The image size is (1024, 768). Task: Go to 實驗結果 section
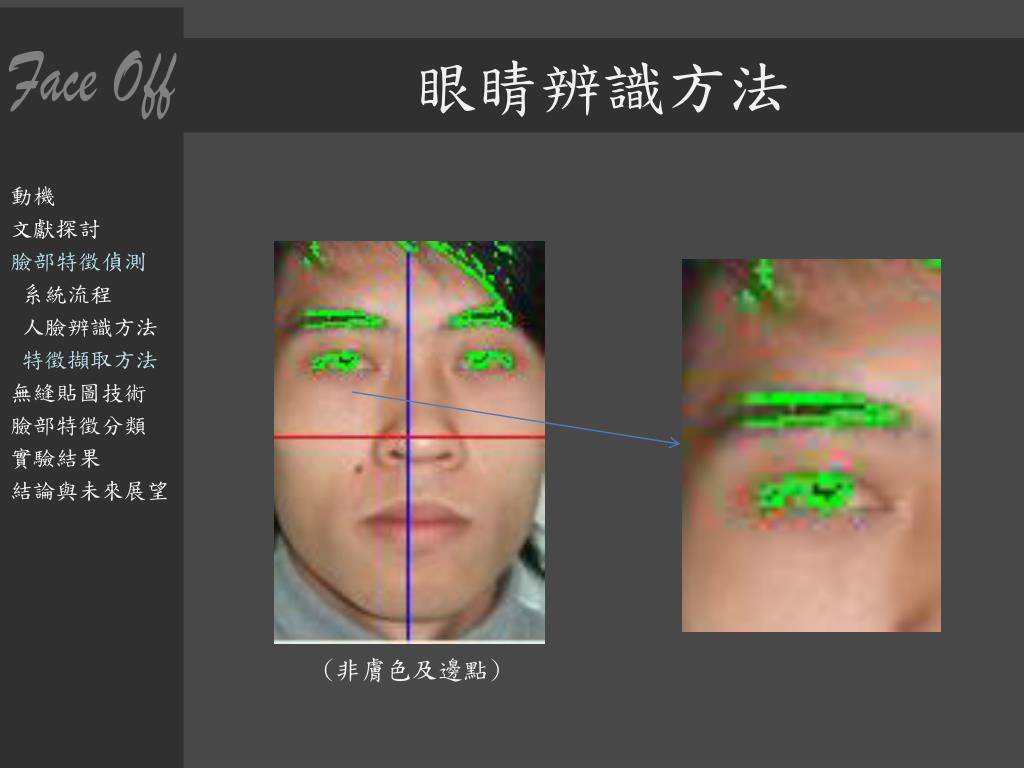(56, 458)
